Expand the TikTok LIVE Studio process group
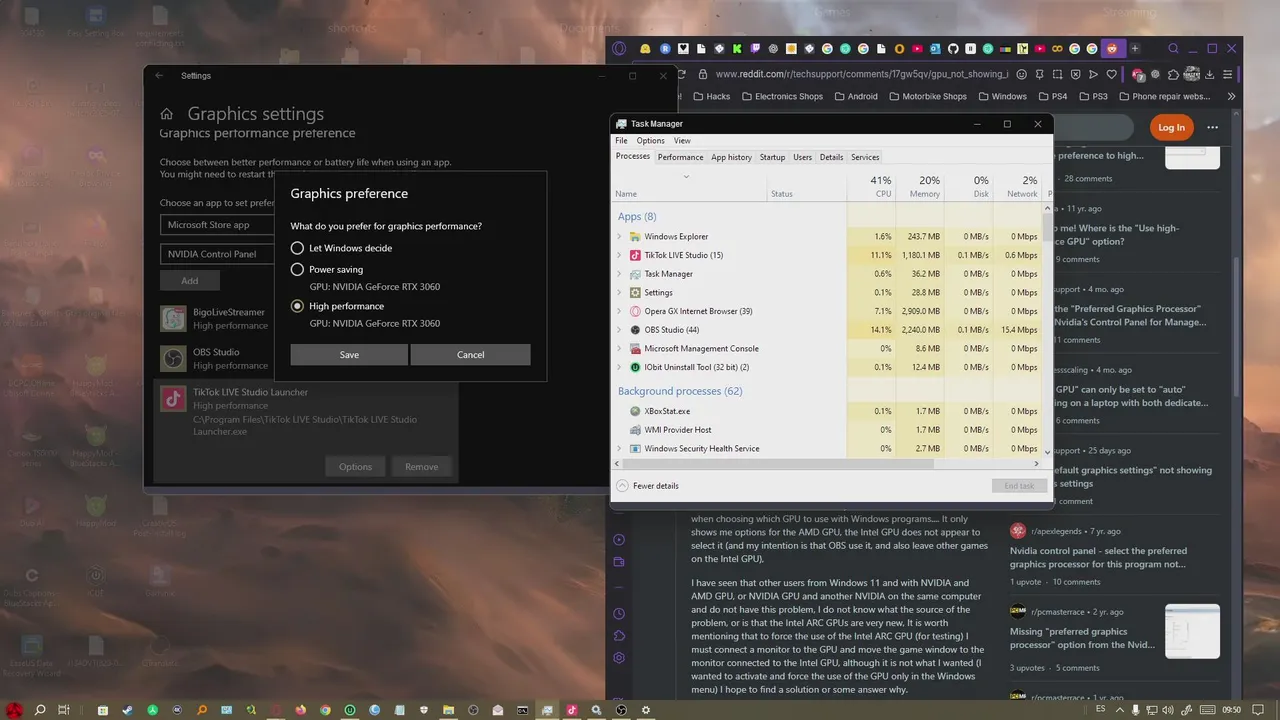1280x720 pixels. pos(619,255)
